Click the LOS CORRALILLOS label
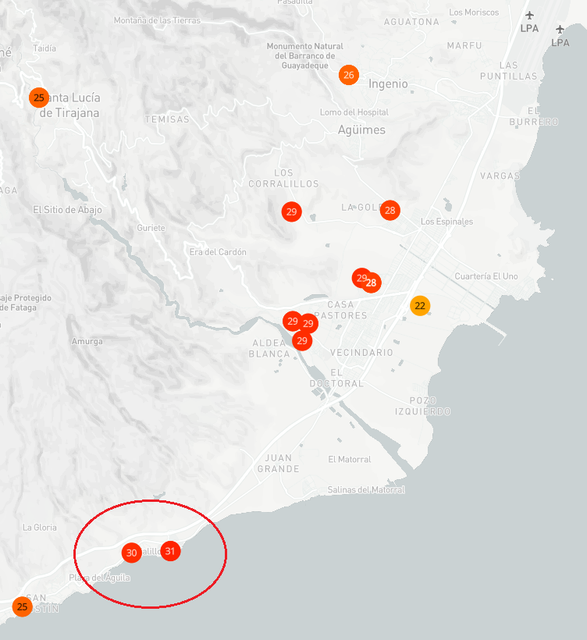The height and width of the screenshot is (640, 587). 284,178
